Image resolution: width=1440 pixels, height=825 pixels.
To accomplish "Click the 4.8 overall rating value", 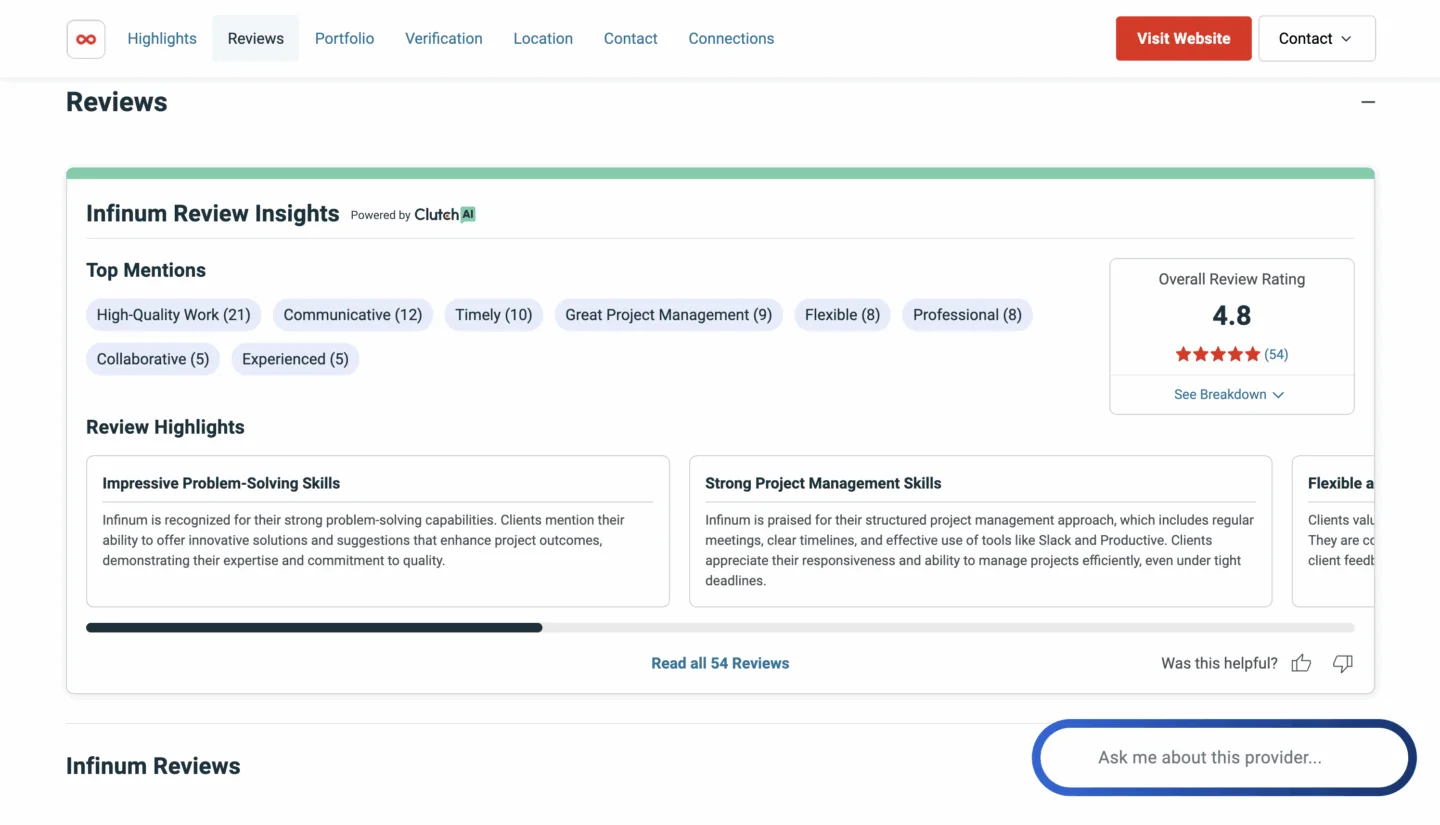I will (1232, 316).
